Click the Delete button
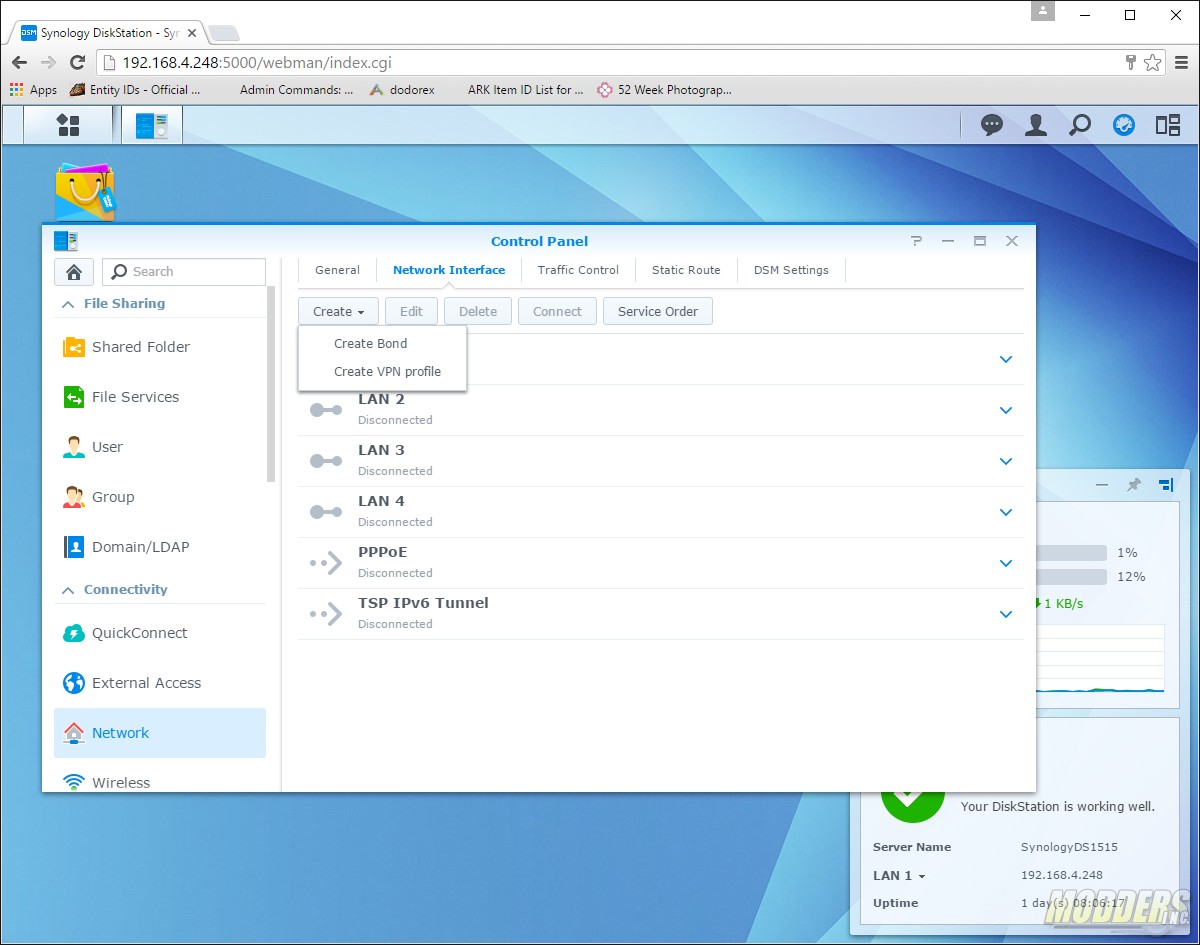This screenshot has height=945, width=1200. click(478, 311)
